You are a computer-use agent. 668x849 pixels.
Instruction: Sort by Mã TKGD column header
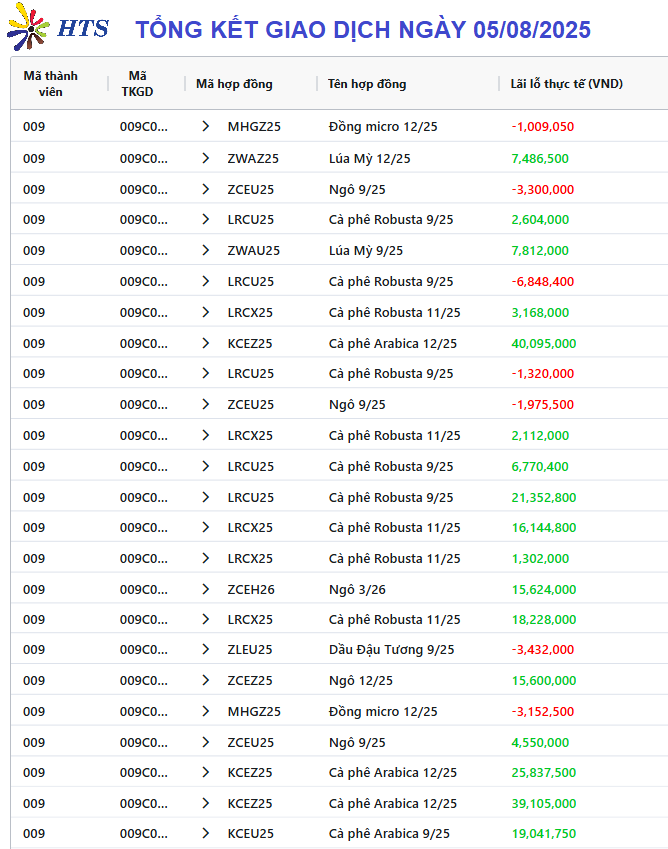tap(137, 83)
